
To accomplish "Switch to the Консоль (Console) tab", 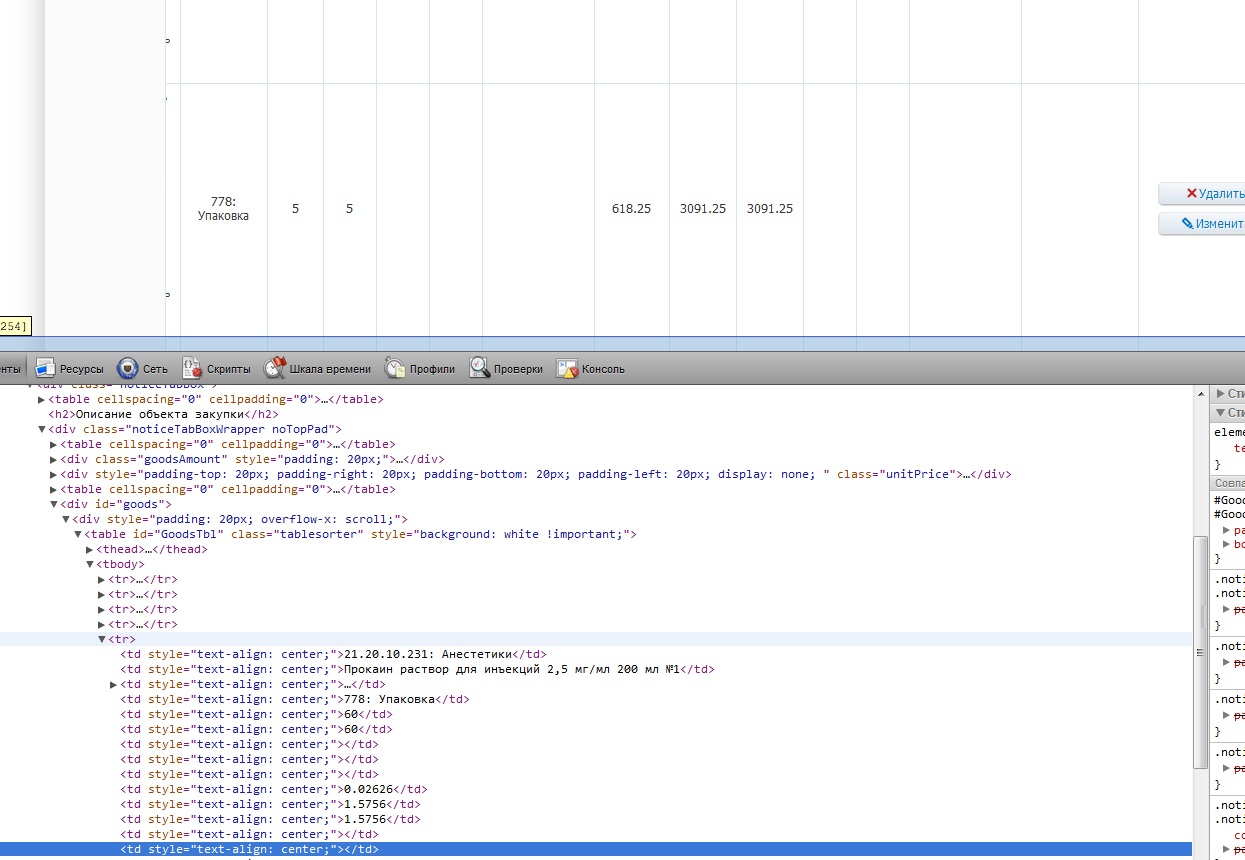I will tap(602, 369).
